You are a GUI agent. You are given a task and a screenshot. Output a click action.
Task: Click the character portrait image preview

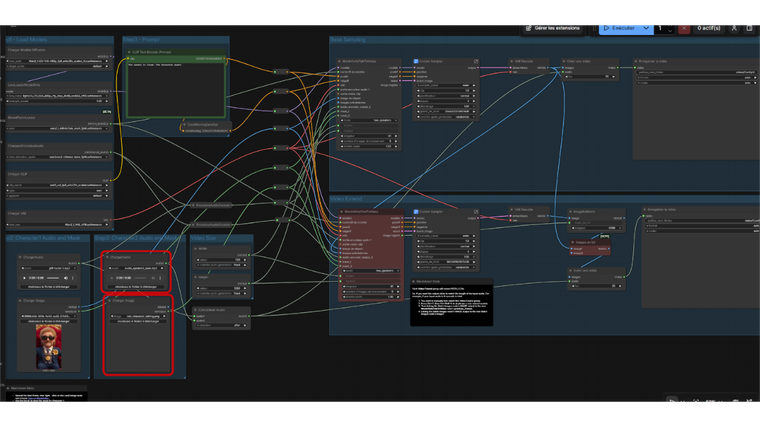[49, 344]
